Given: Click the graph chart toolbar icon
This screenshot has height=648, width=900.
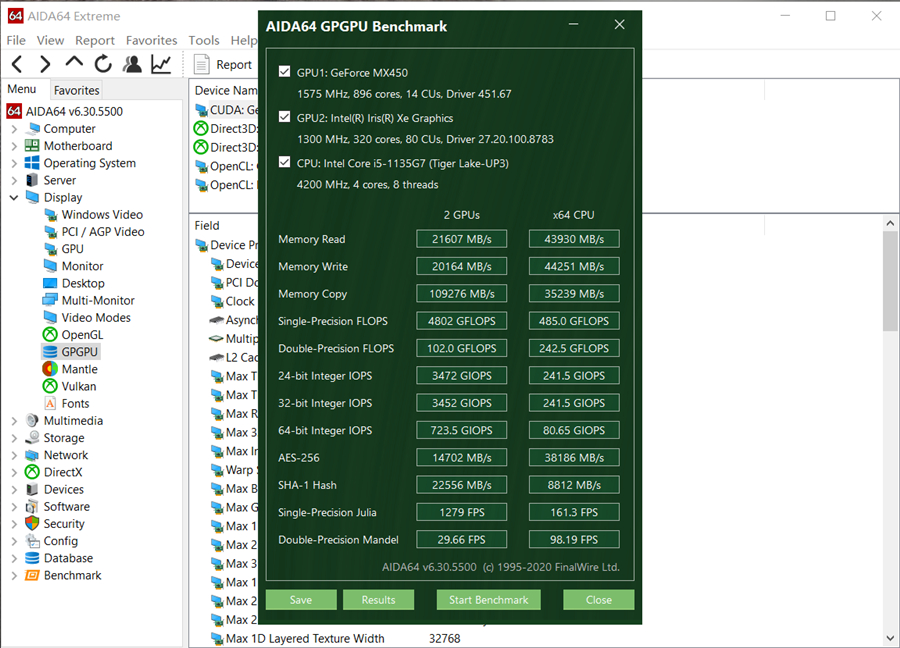Looking at the screenshot, I should (x=161, y=65).
